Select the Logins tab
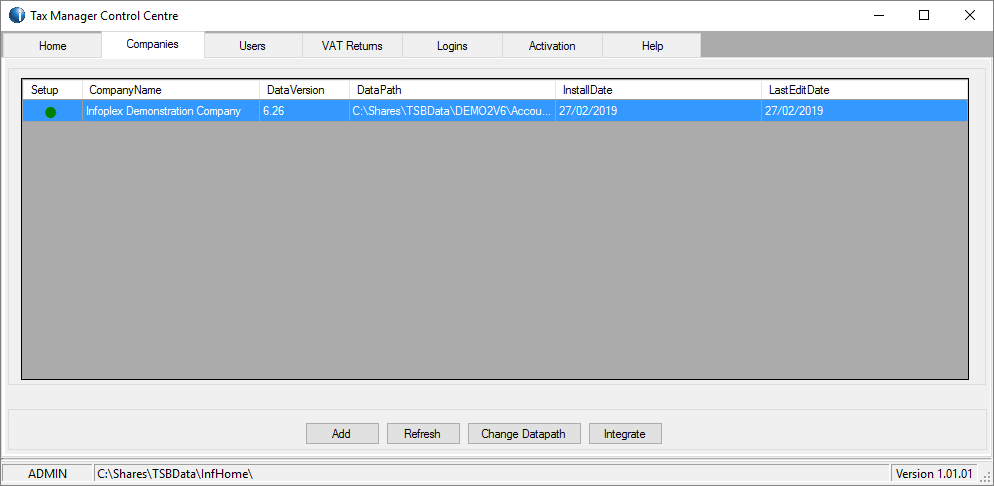Image resolution: width=994 pixels, height=486 pixels. [452, 46]
